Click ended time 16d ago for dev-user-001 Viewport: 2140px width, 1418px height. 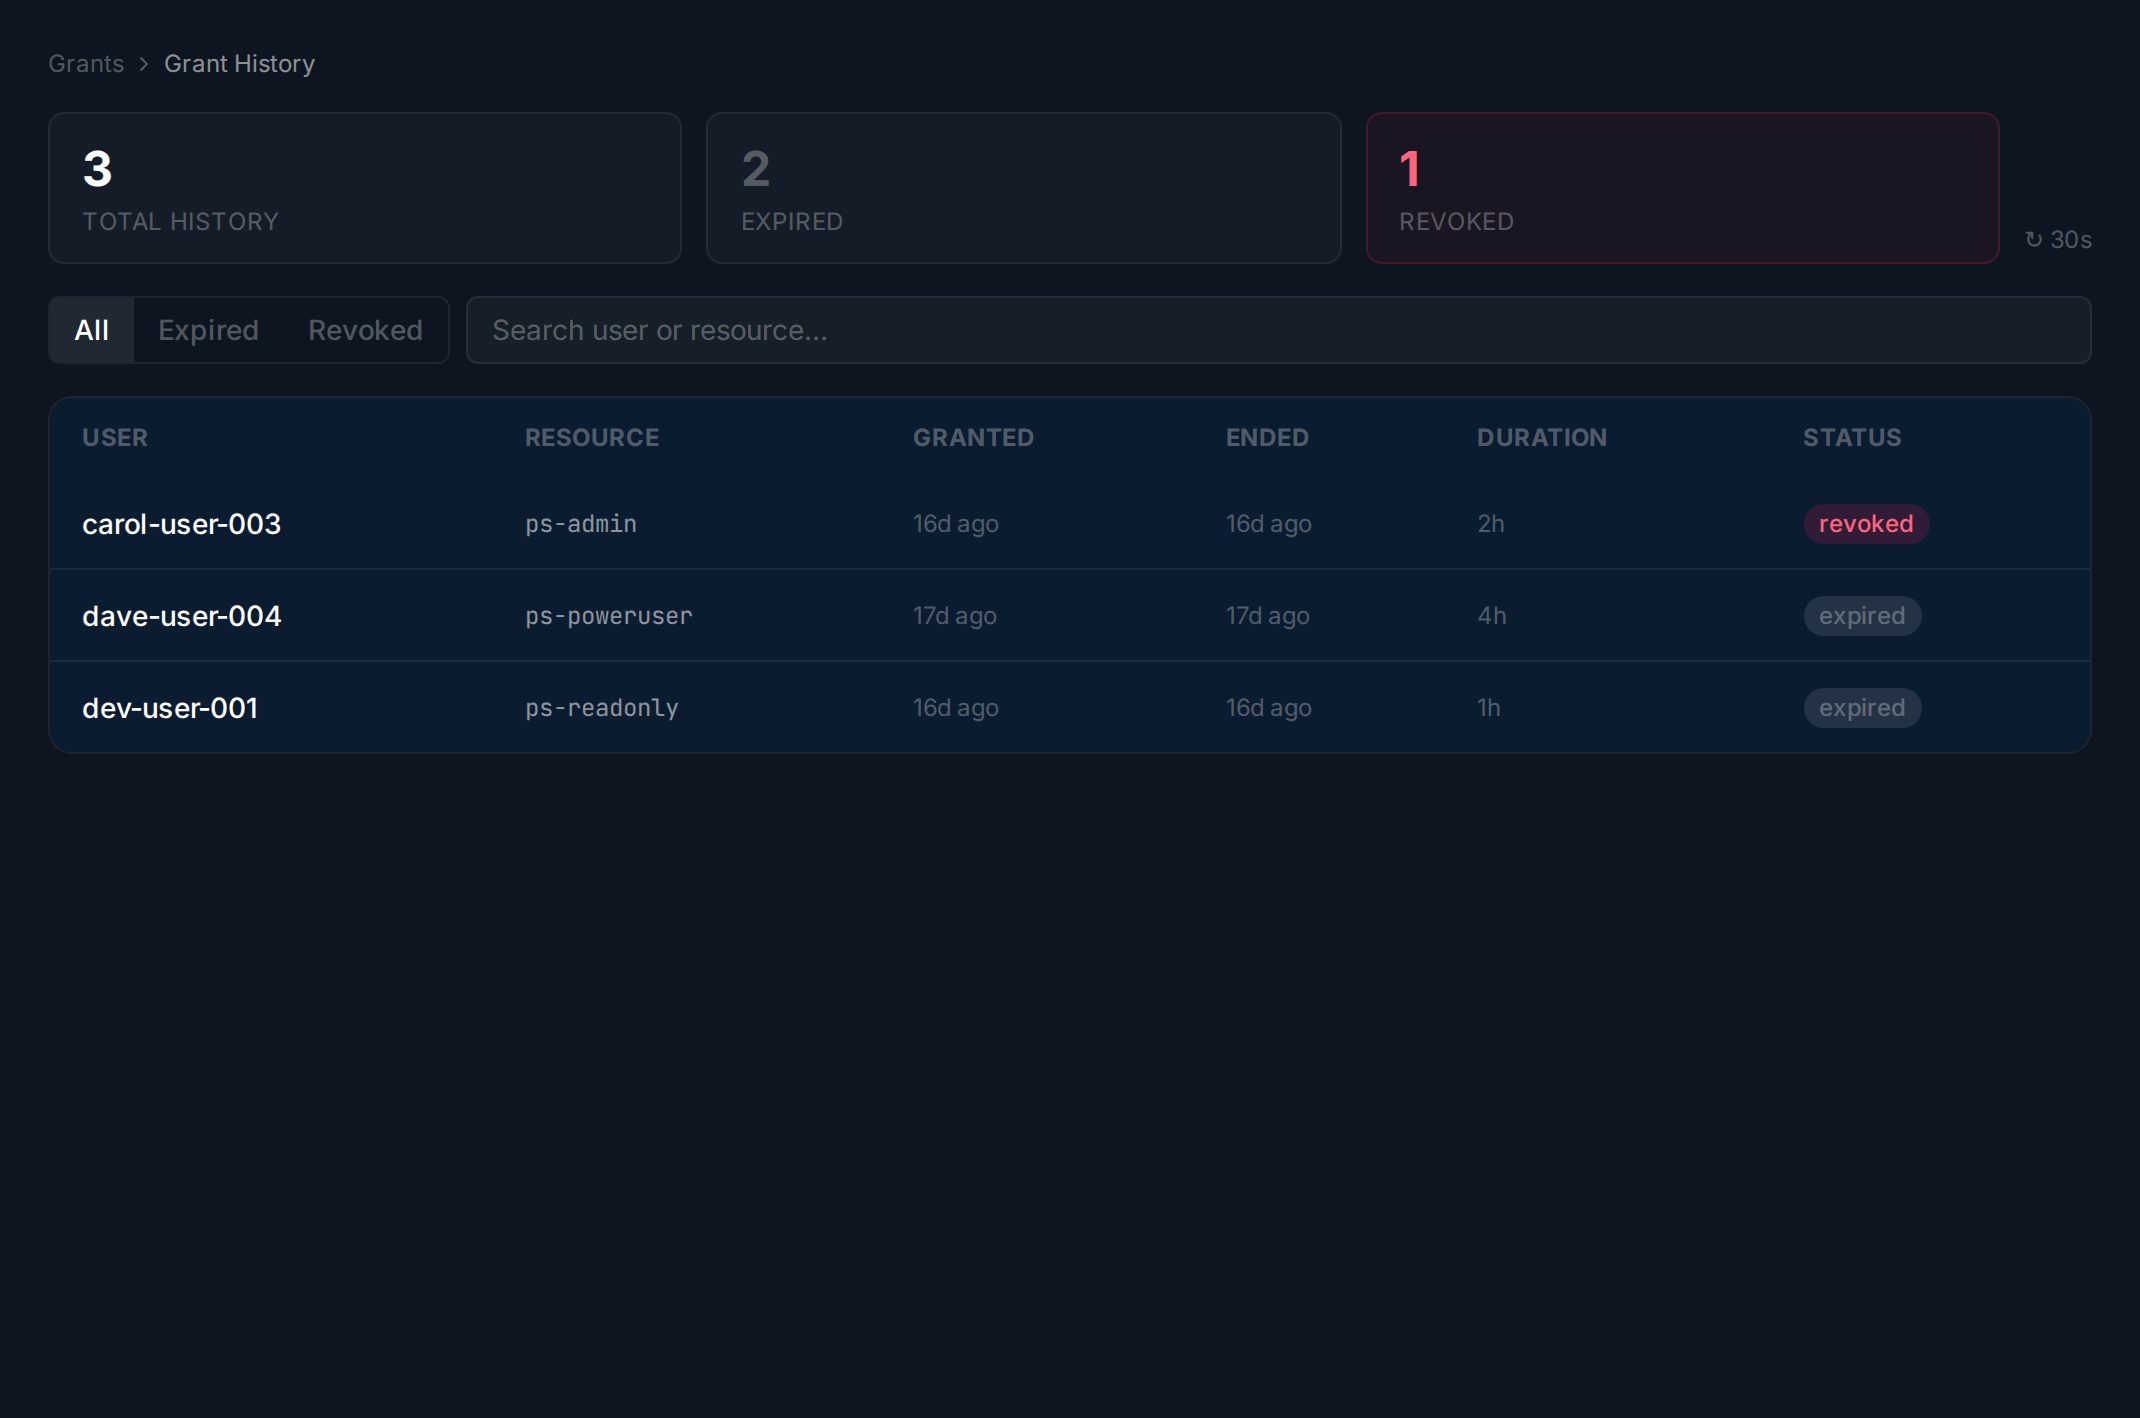1269,708
